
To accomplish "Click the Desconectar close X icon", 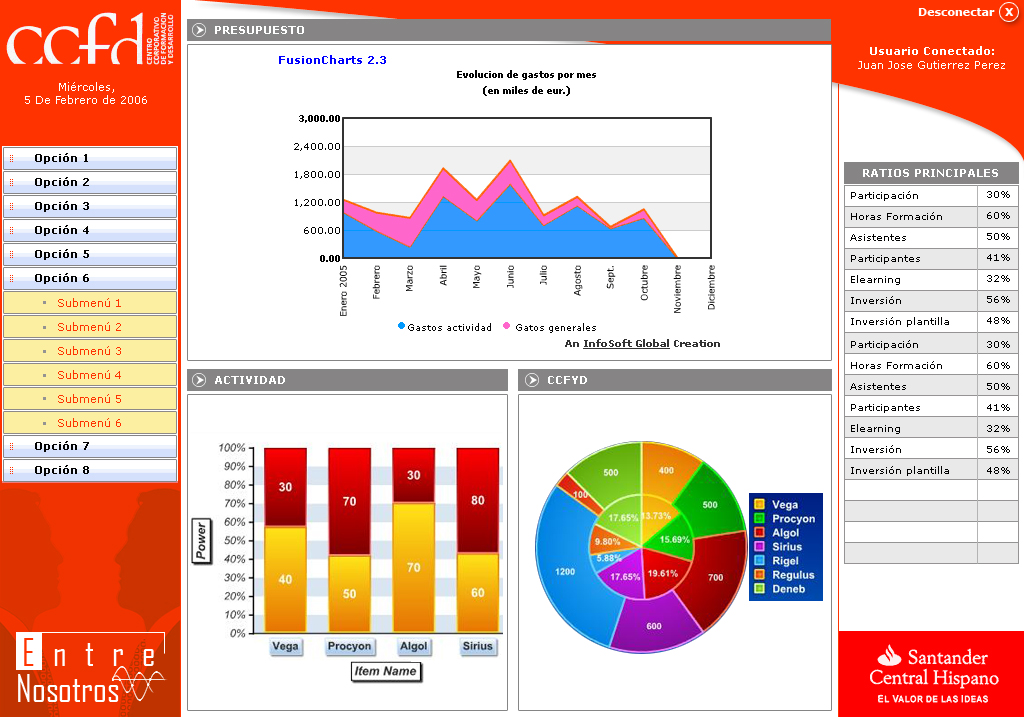I will click(1008, 12).
